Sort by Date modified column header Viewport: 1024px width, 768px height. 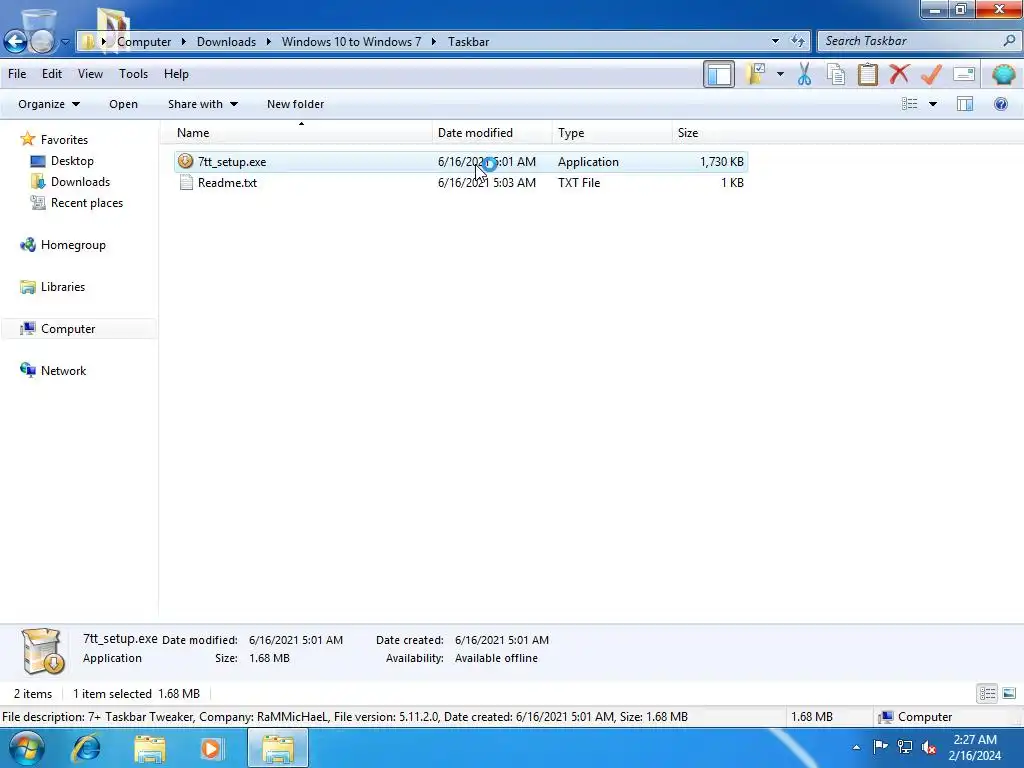492,133
